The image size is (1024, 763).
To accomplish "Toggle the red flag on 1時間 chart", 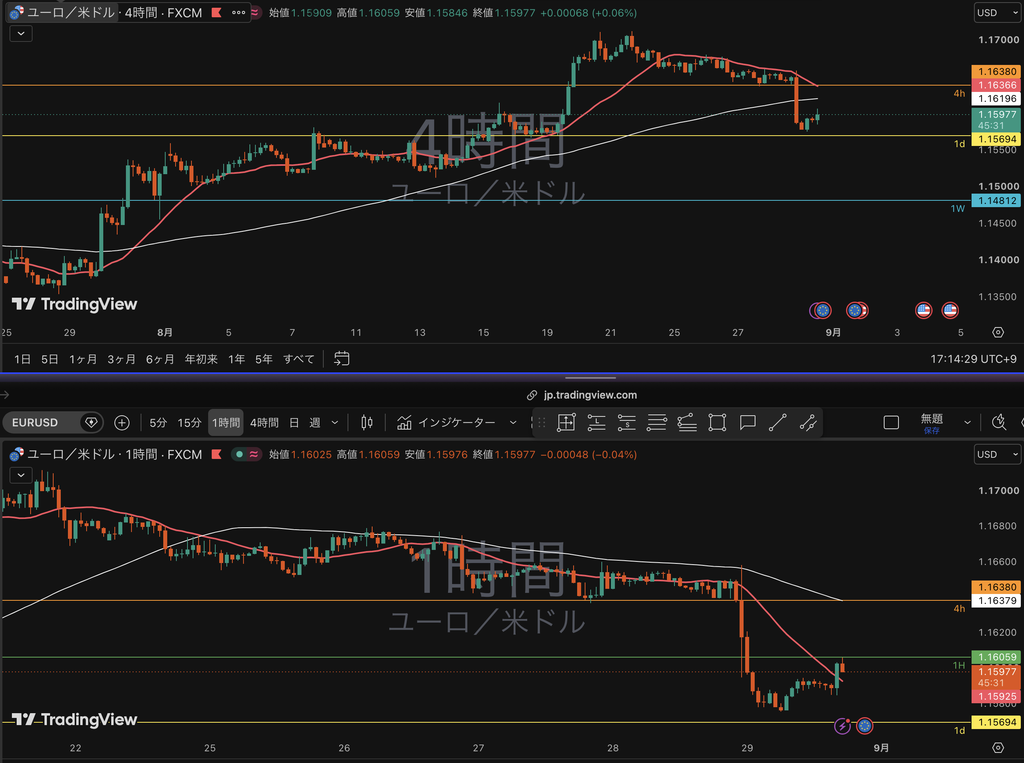I will click(216, 454).
